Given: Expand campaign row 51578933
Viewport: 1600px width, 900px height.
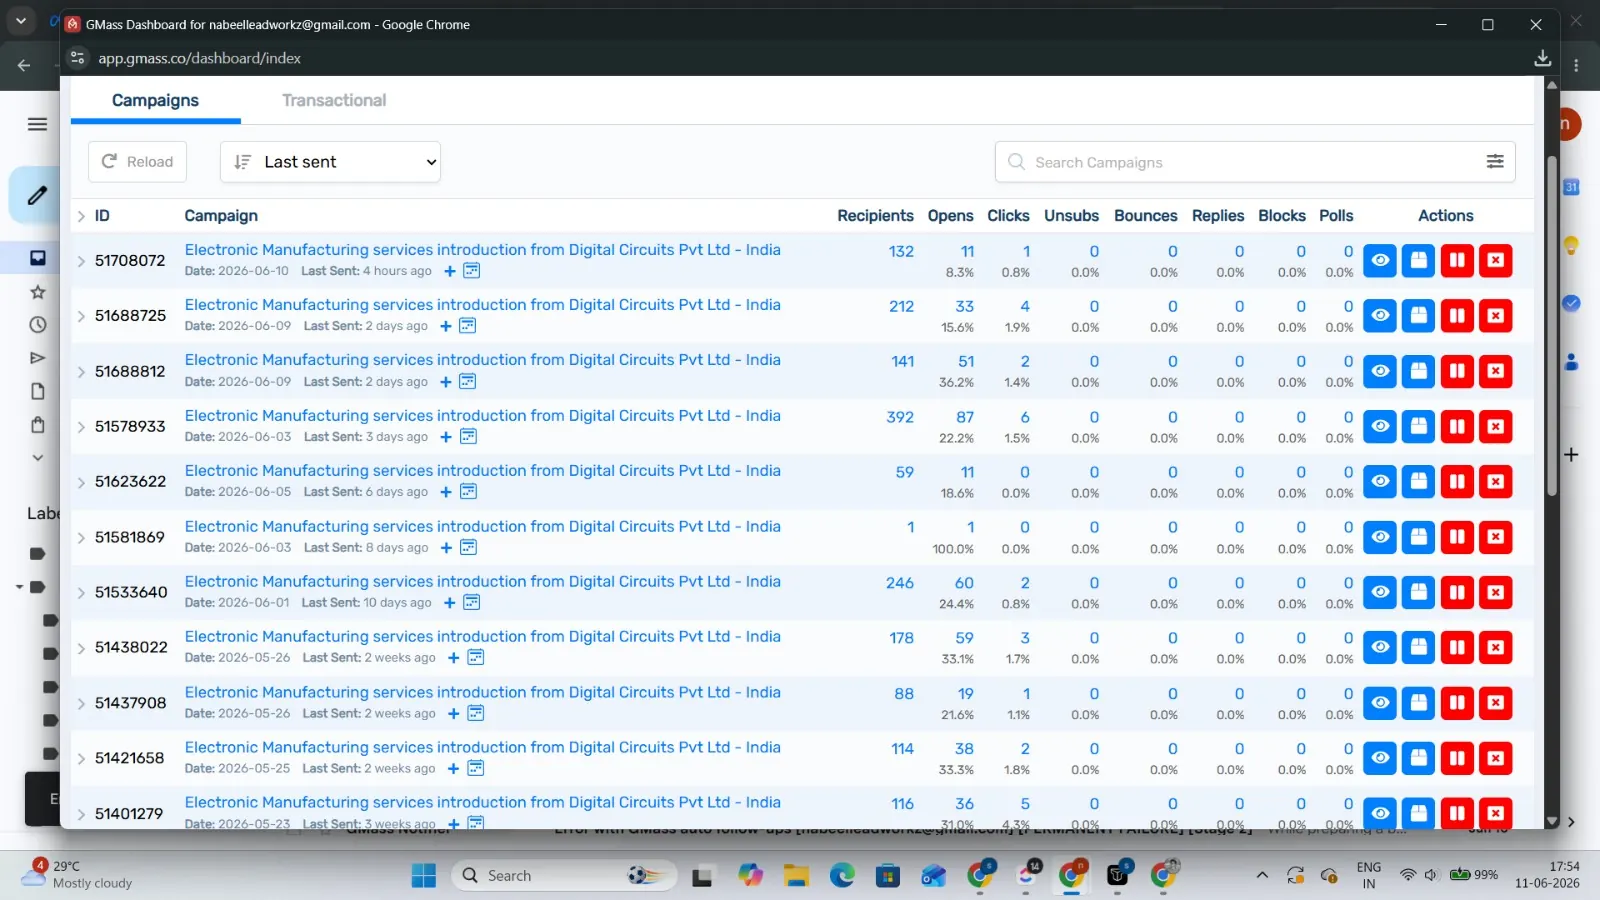Looking at the screenshot, I should (x=81, y=427).
